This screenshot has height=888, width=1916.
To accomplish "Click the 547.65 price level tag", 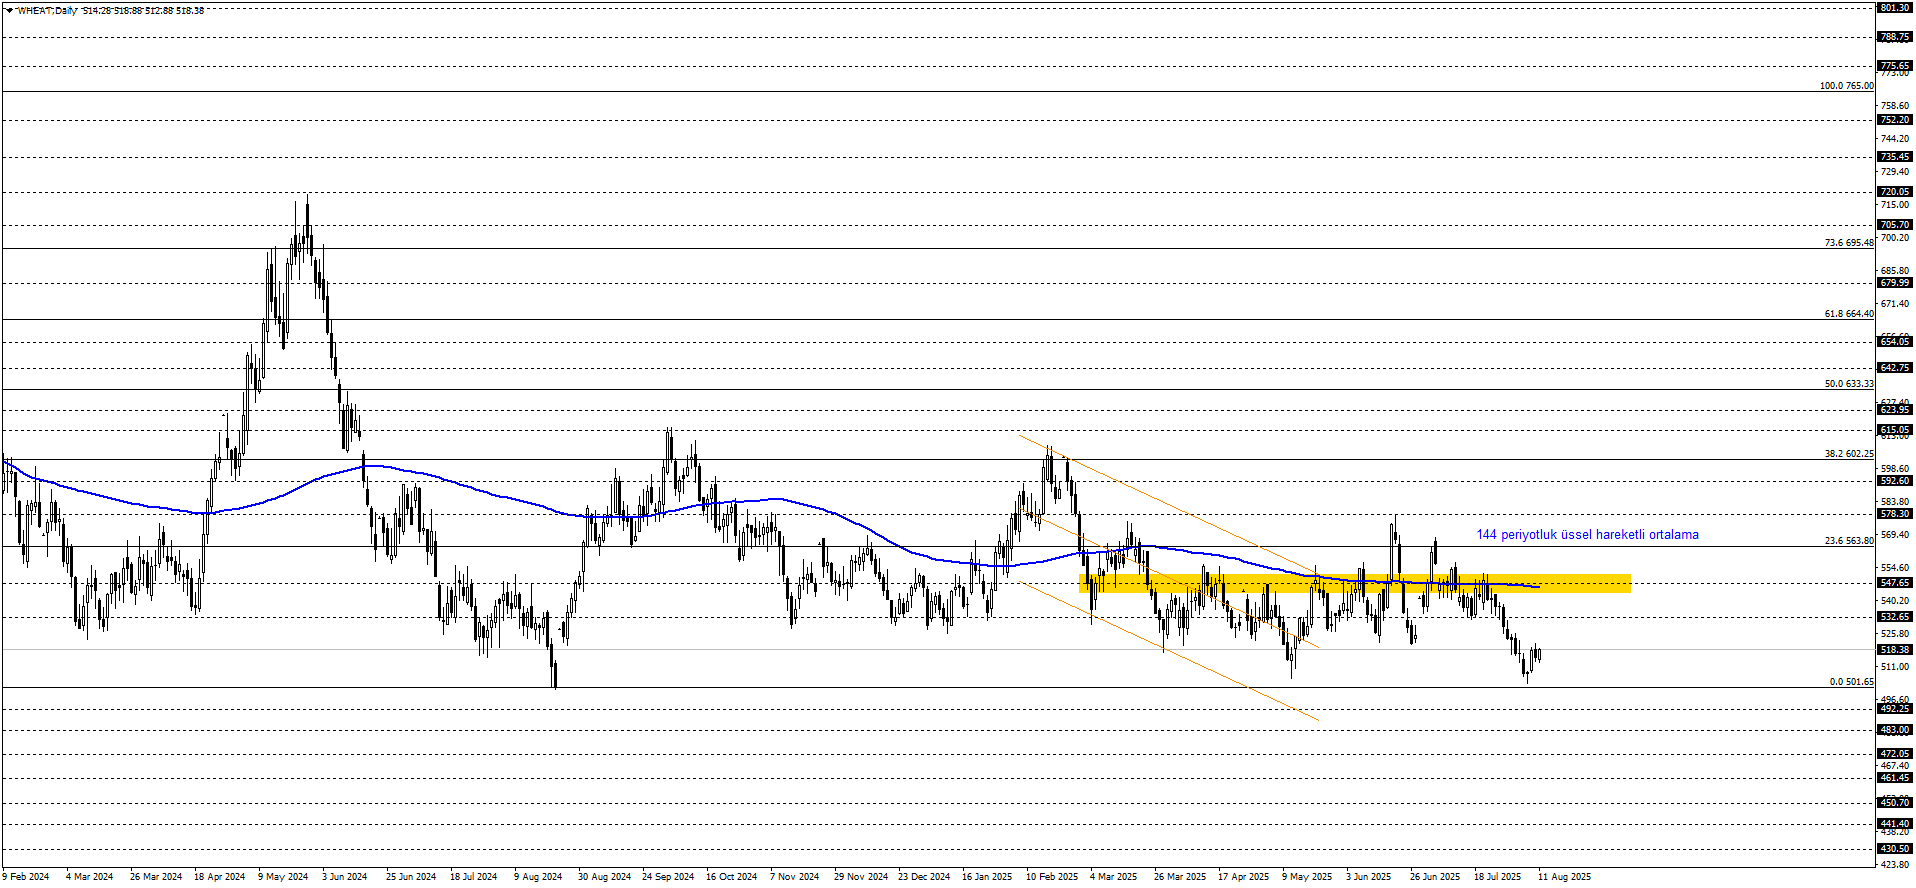I will (1895, 583).
